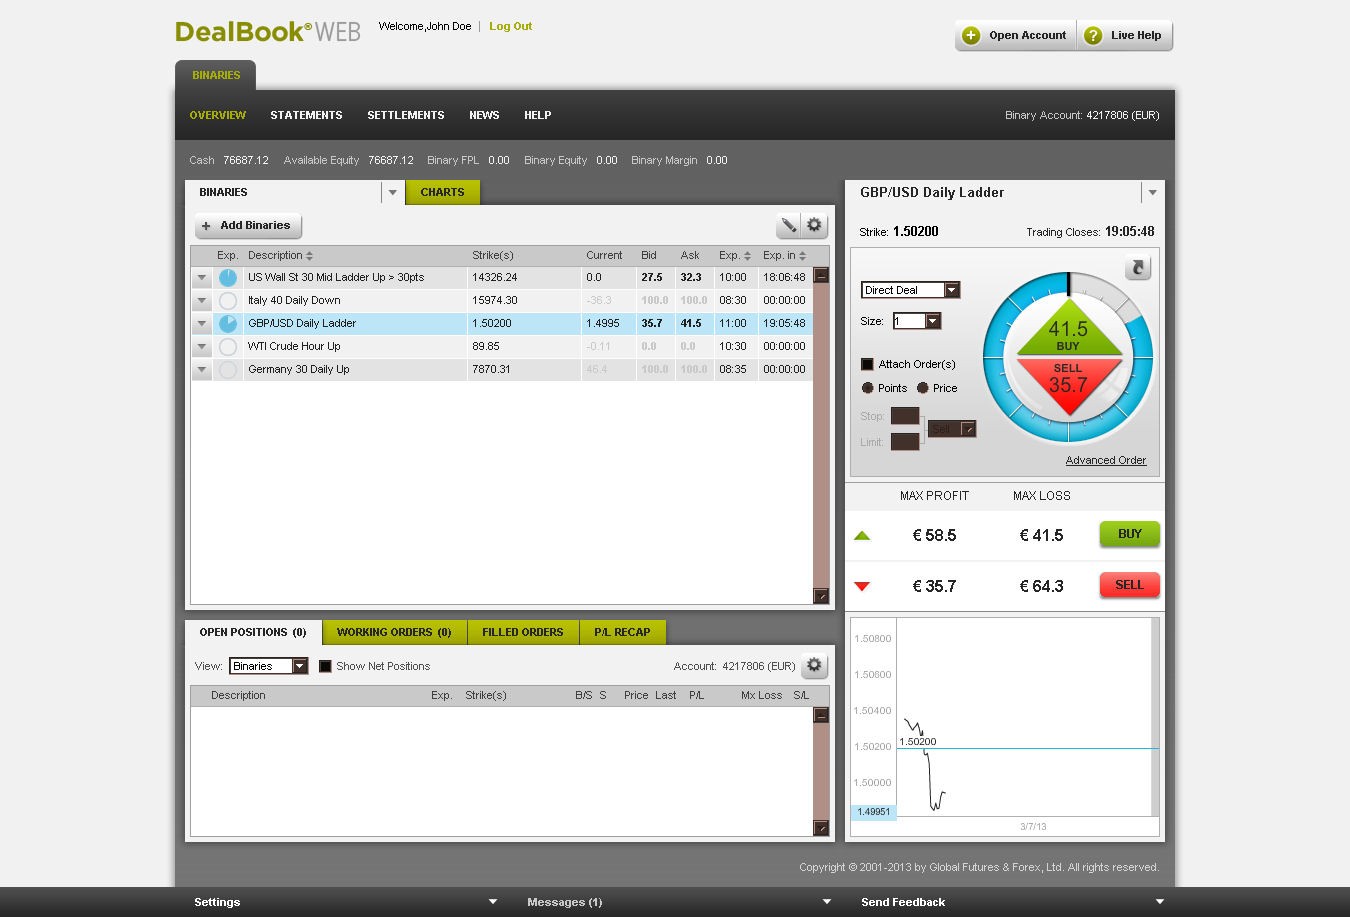
Task: Open the Direct Deal order type dropdown
Action: 952,290
